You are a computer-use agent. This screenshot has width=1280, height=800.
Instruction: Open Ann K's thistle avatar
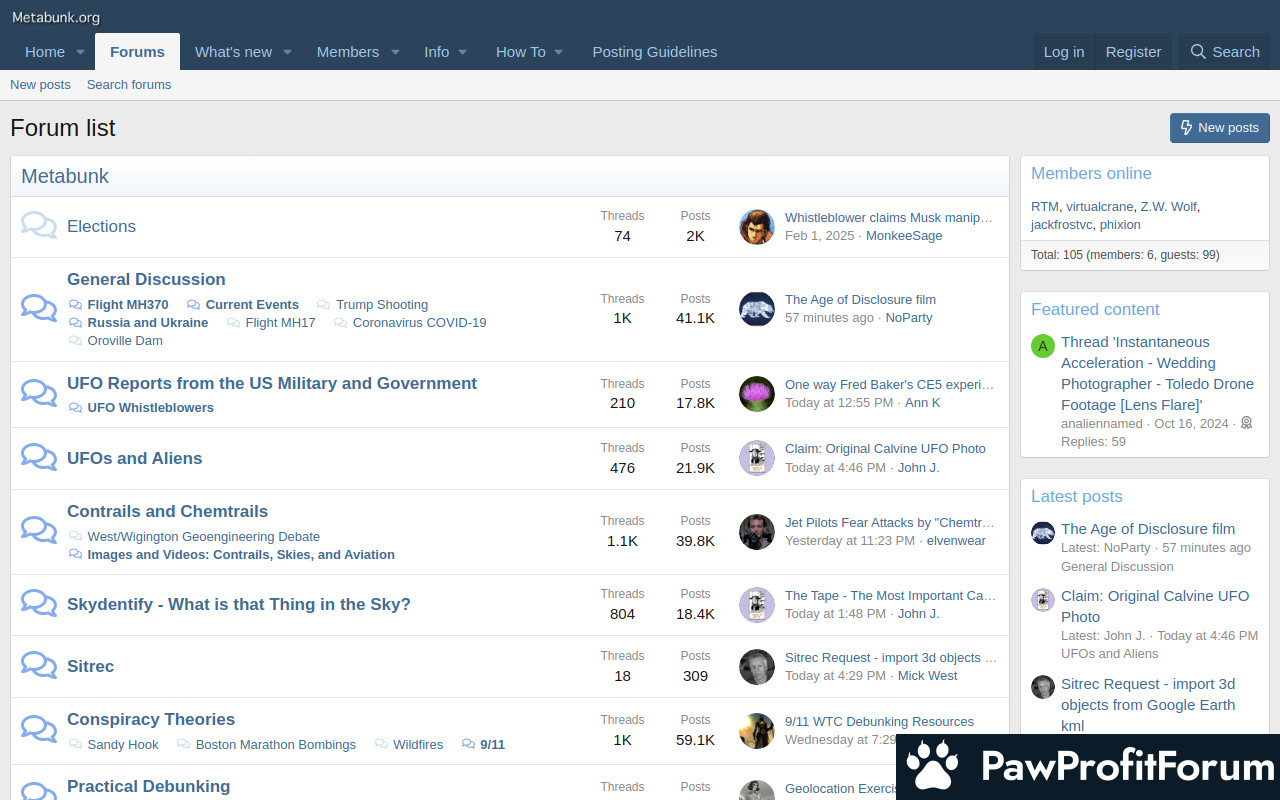click(757, 394)
